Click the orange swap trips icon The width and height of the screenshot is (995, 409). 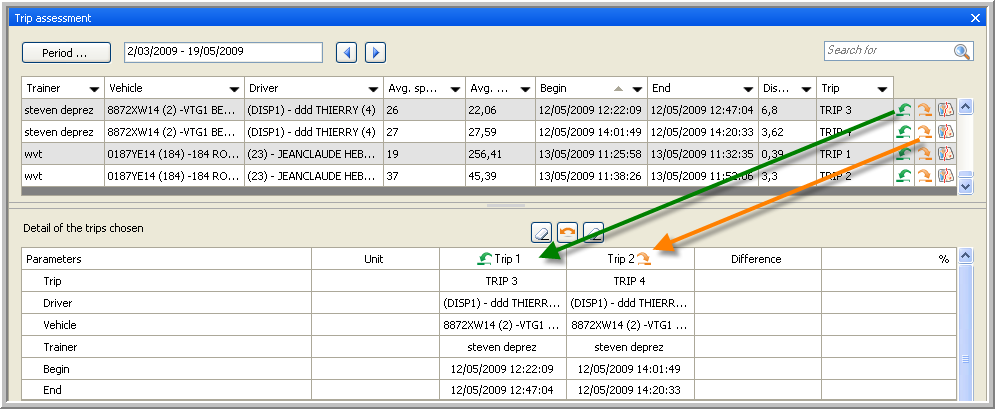(567, 231)
